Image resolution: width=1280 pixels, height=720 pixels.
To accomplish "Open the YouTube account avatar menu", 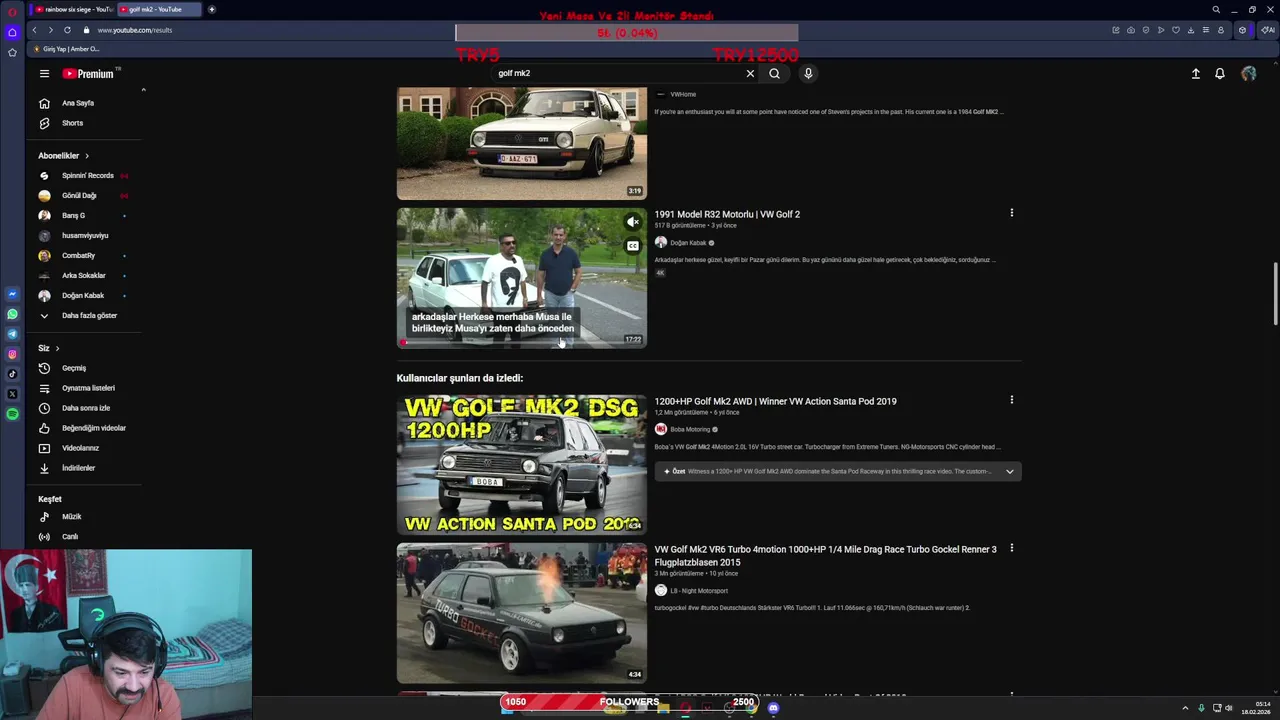I will point(1248,73).
